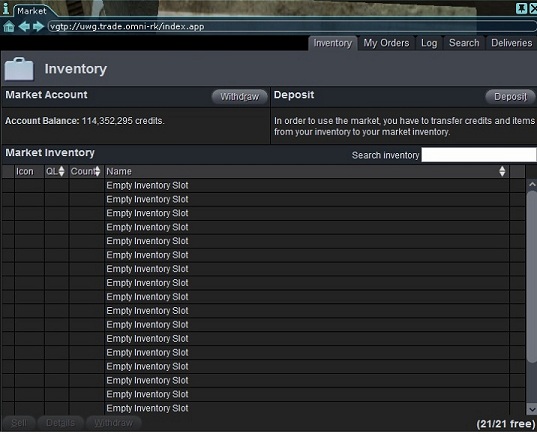Click the URL address bar
537x434 pixels.
(x=292, y=26)
